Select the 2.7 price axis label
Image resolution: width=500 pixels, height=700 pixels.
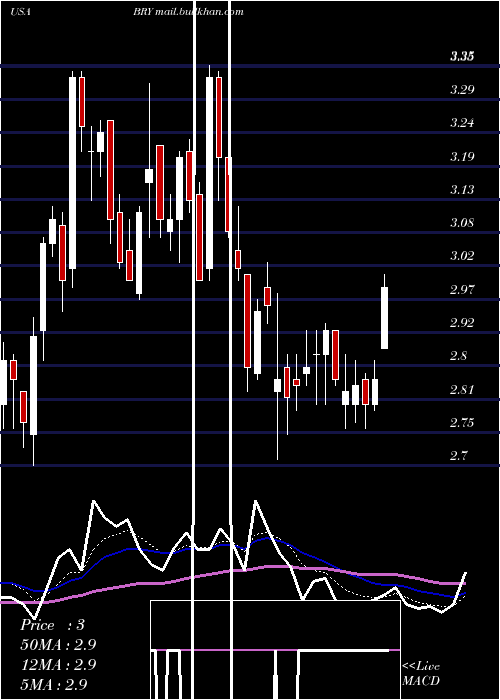(458, 456)
